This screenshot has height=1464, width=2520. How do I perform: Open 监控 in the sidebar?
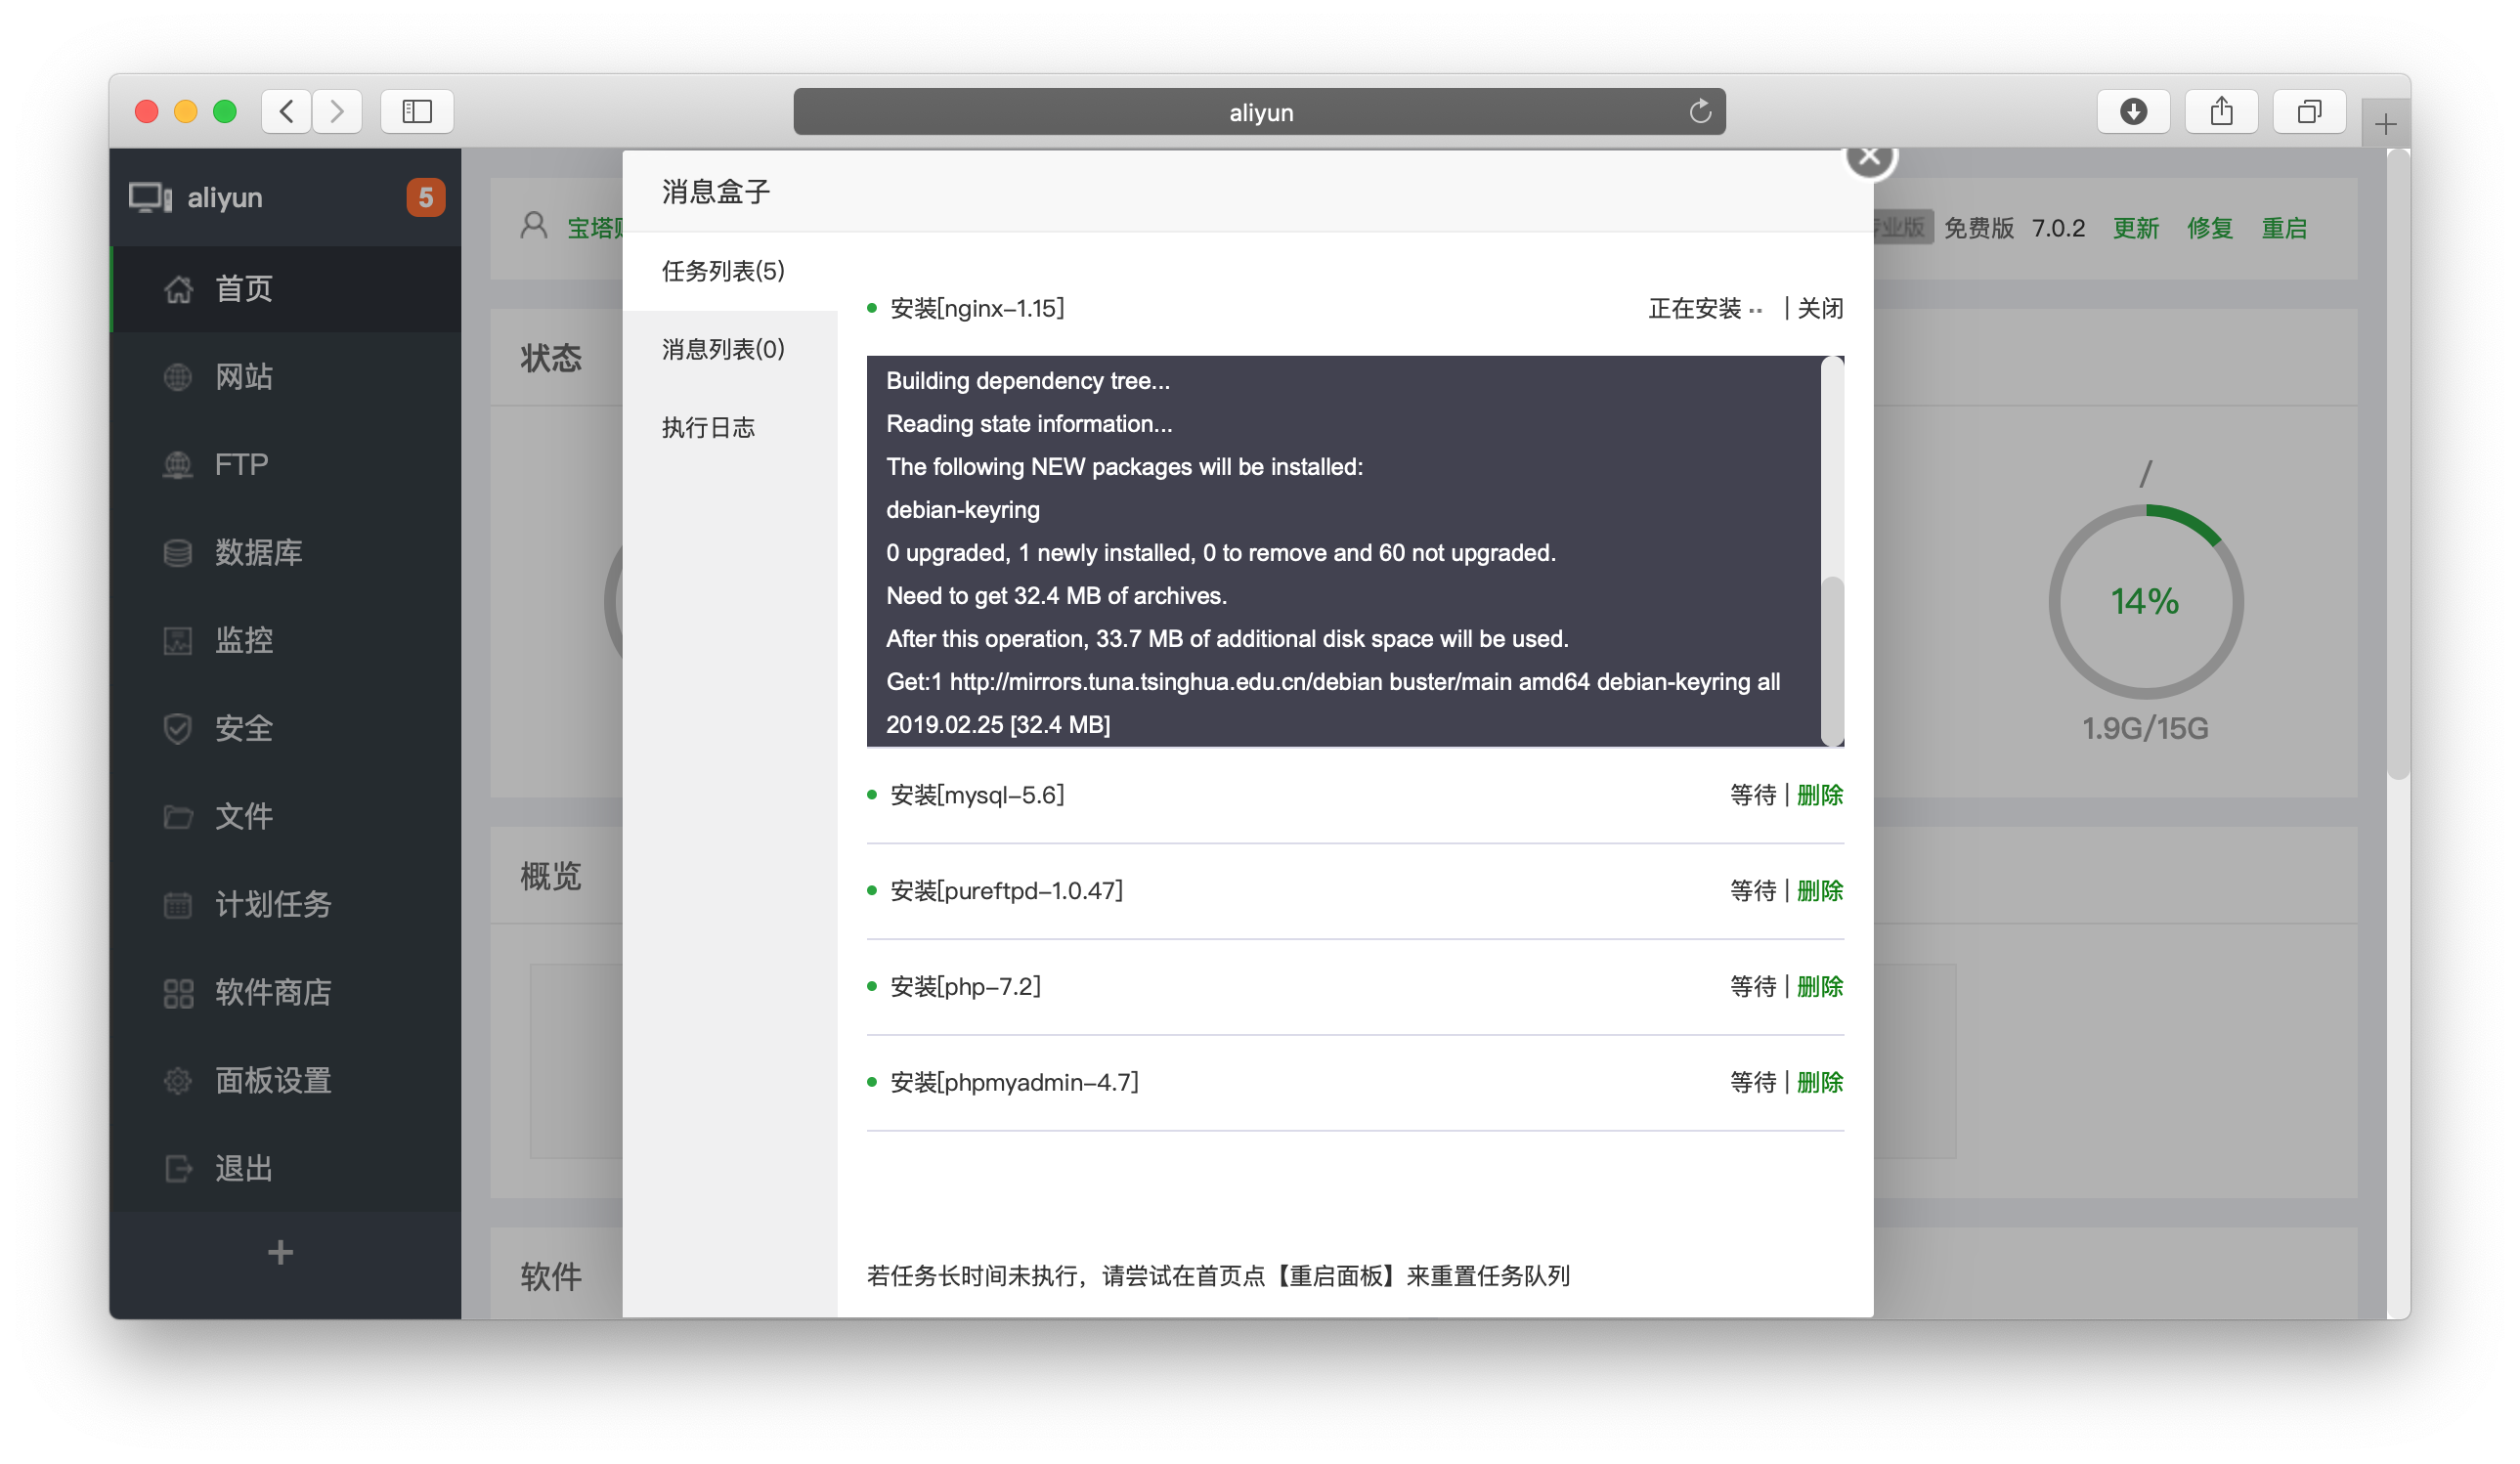click(x=285, y=641)
